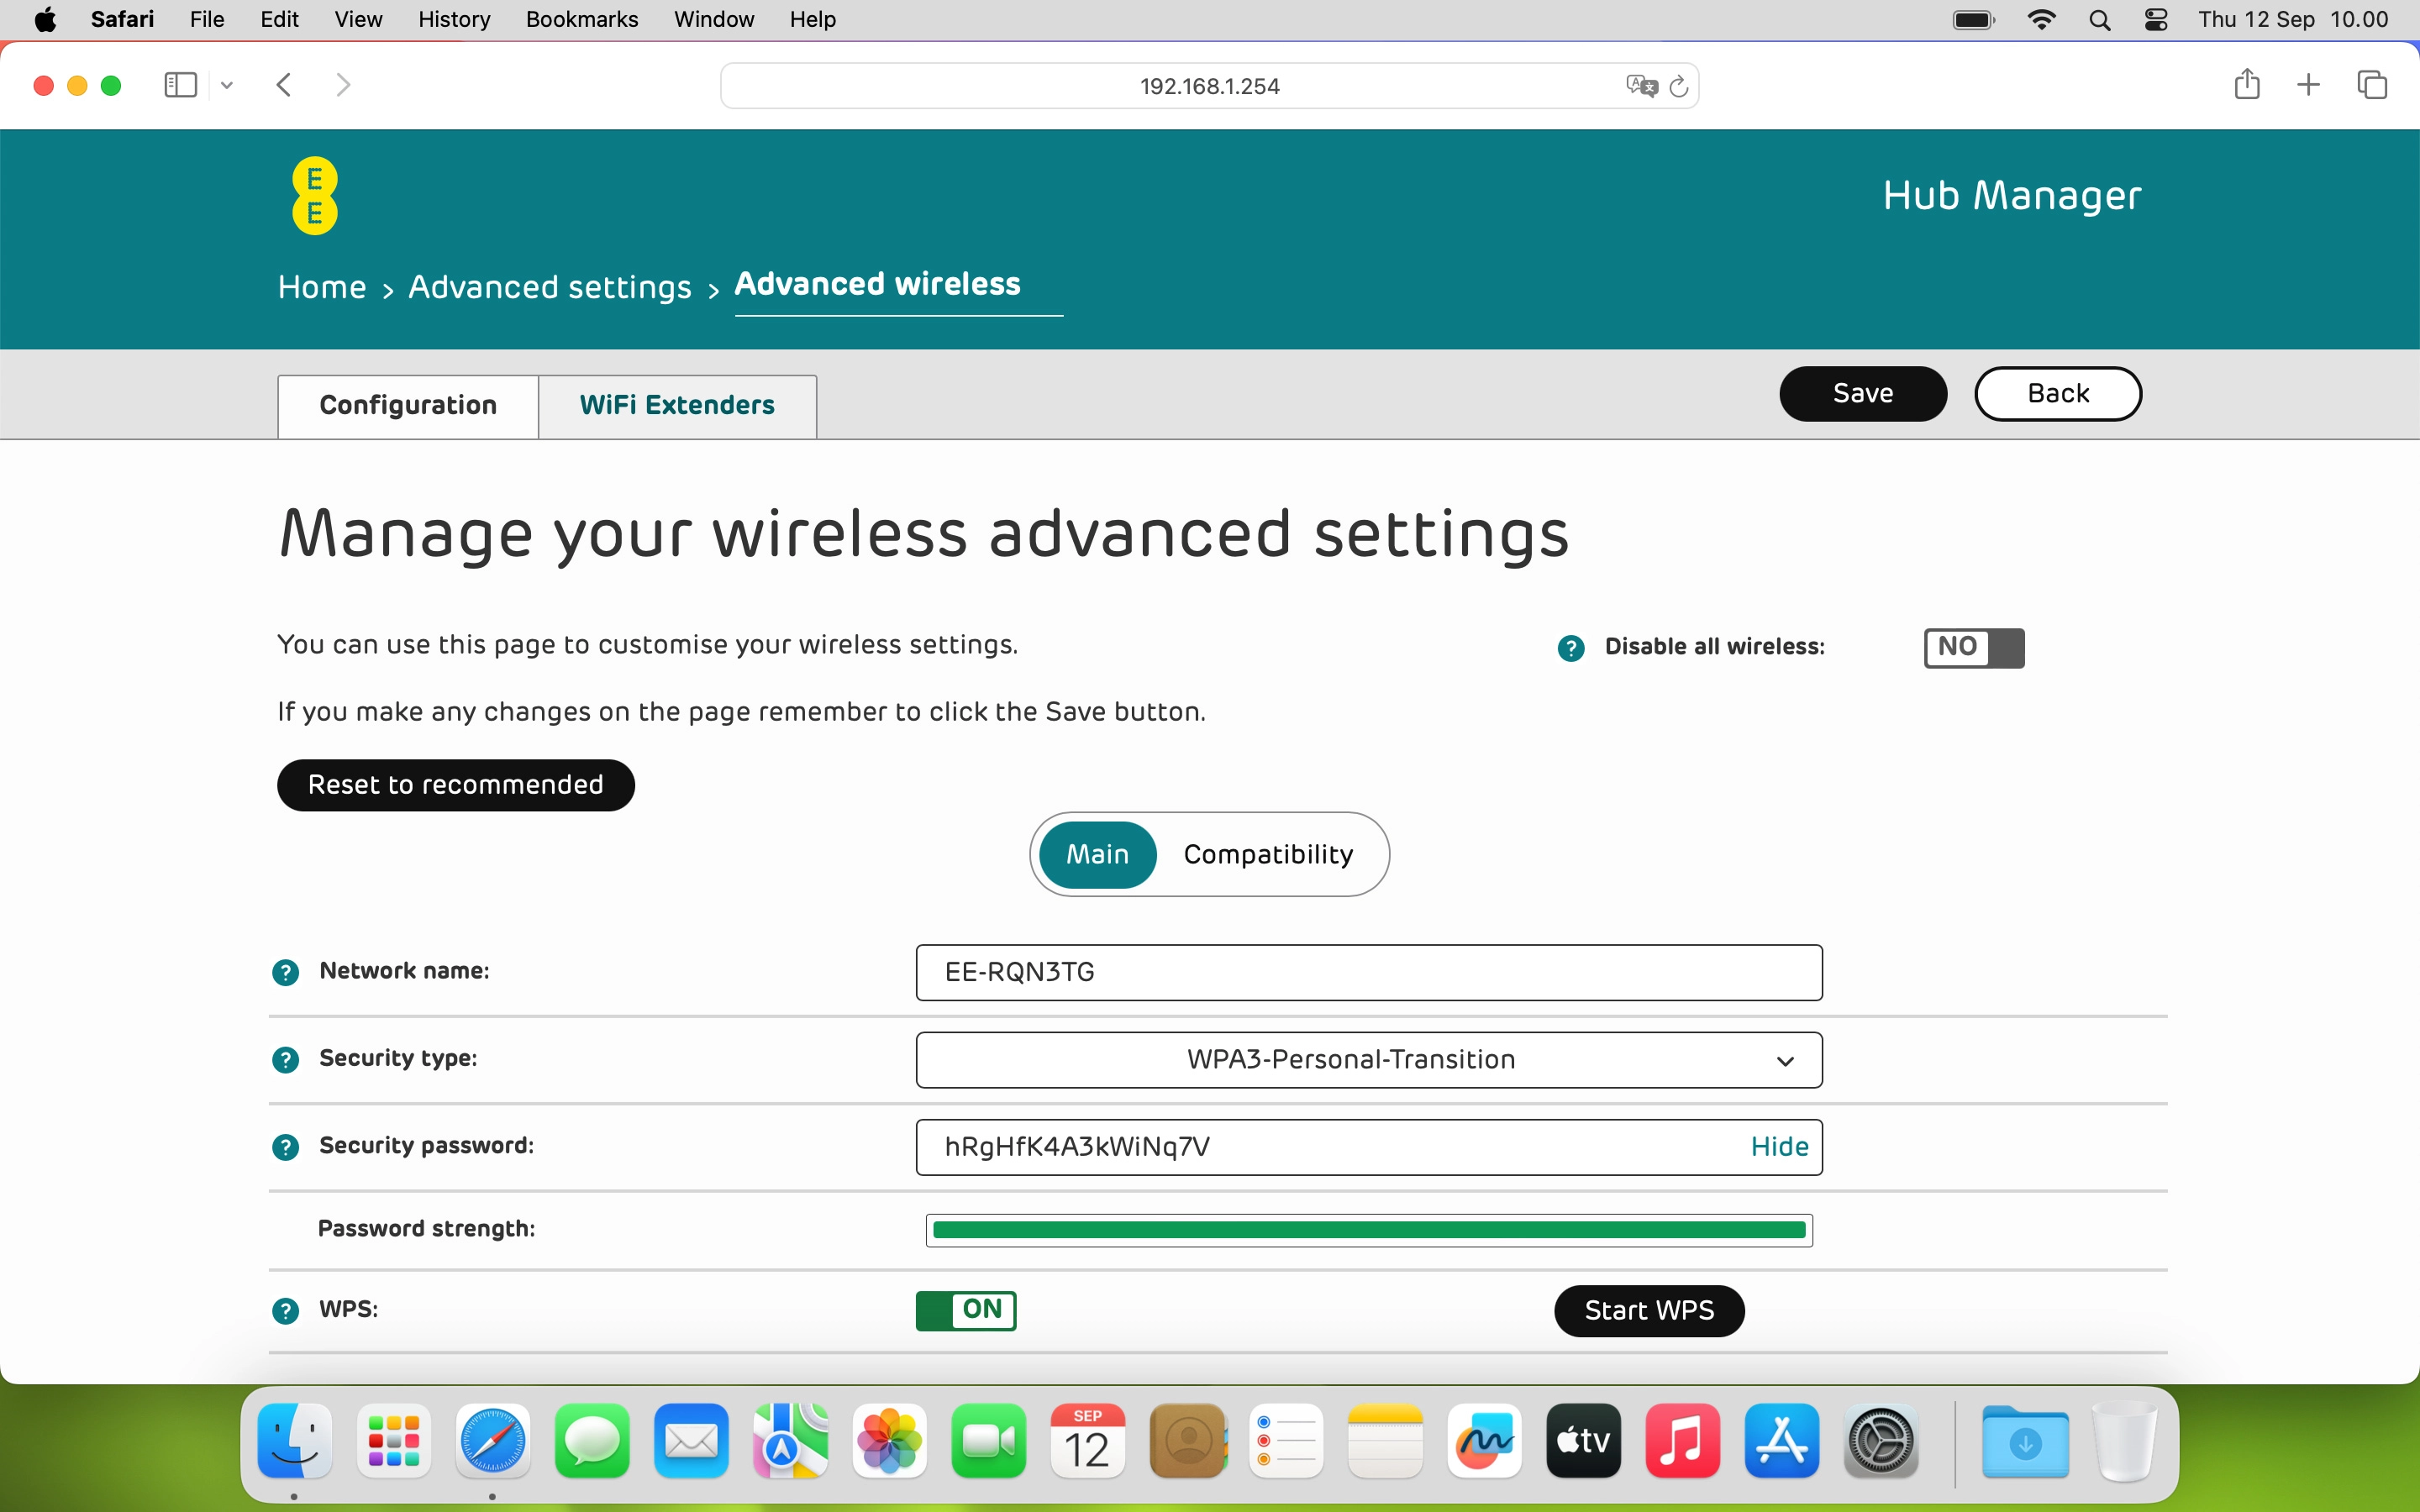
Task: Click Save to store wireless settings
Action: 1862,393
